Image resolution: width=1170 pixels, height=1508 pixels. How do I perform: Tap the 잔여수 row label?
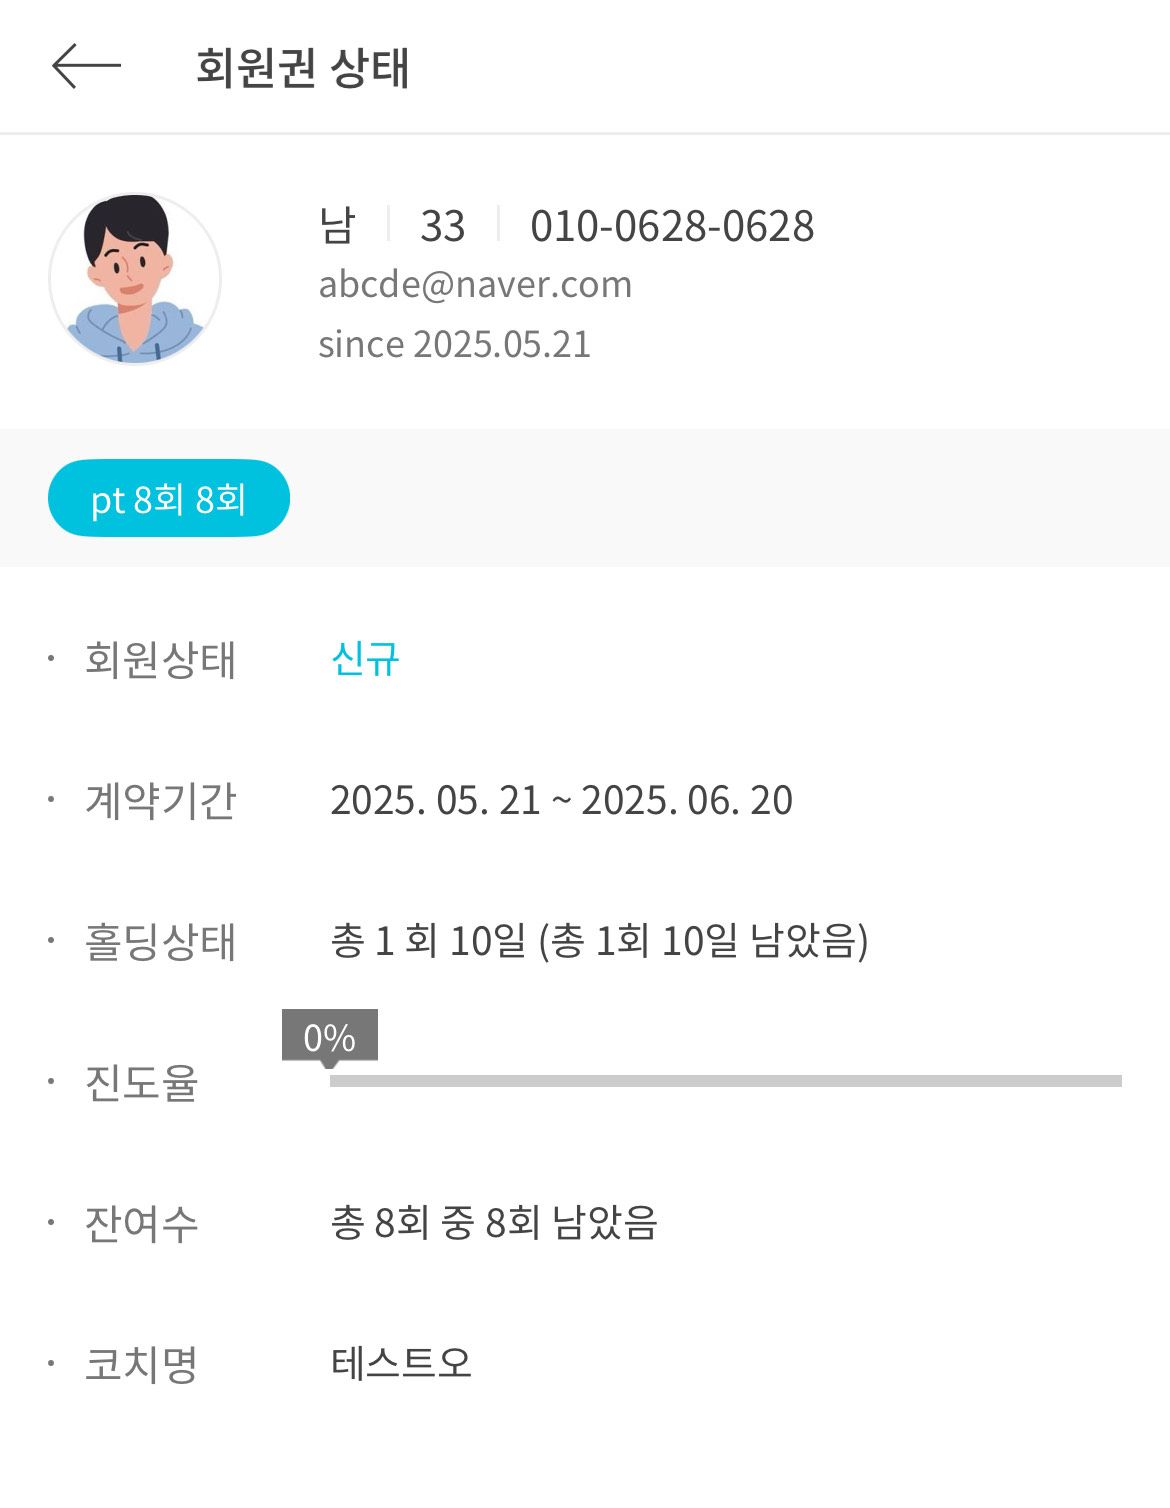tap(141, 1223)
